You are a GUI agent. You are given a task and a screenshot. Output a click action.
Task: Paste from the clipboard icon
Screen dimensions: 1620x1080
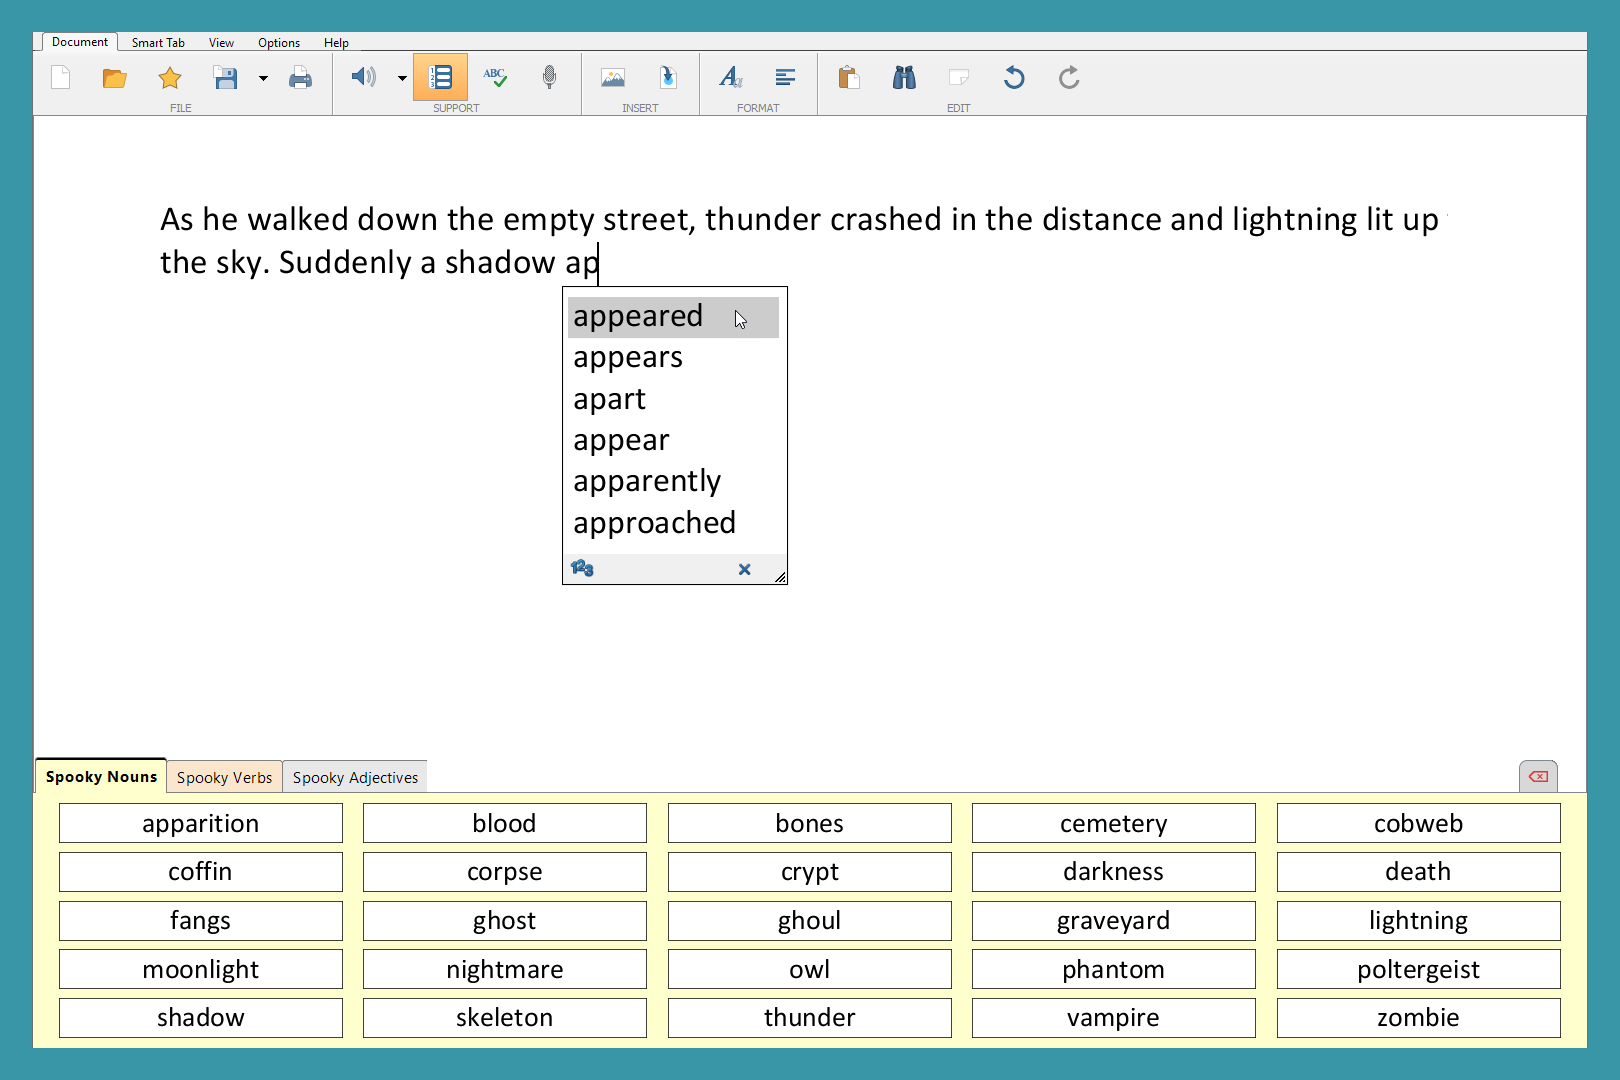(x=849, y=77)
